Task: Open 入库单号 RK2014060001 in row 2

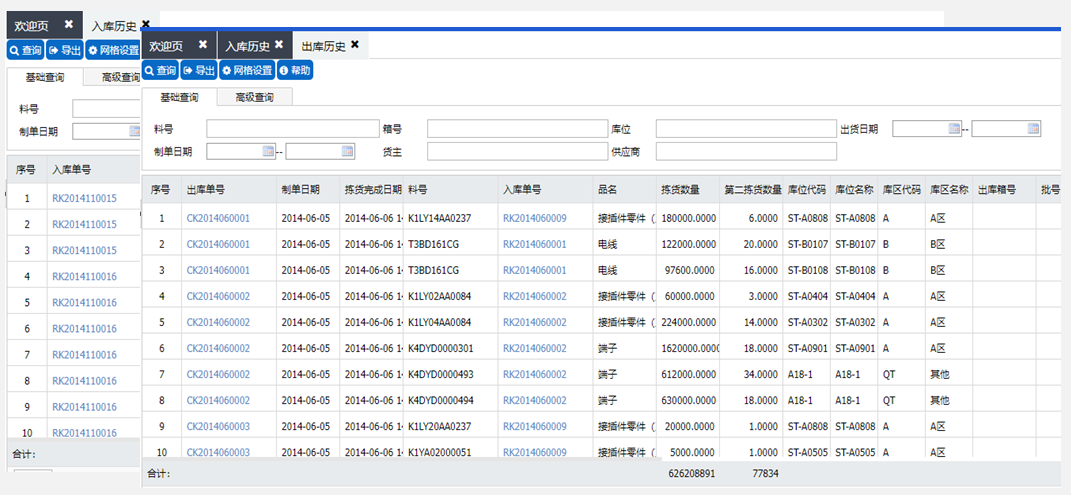Action: [535, 244]
